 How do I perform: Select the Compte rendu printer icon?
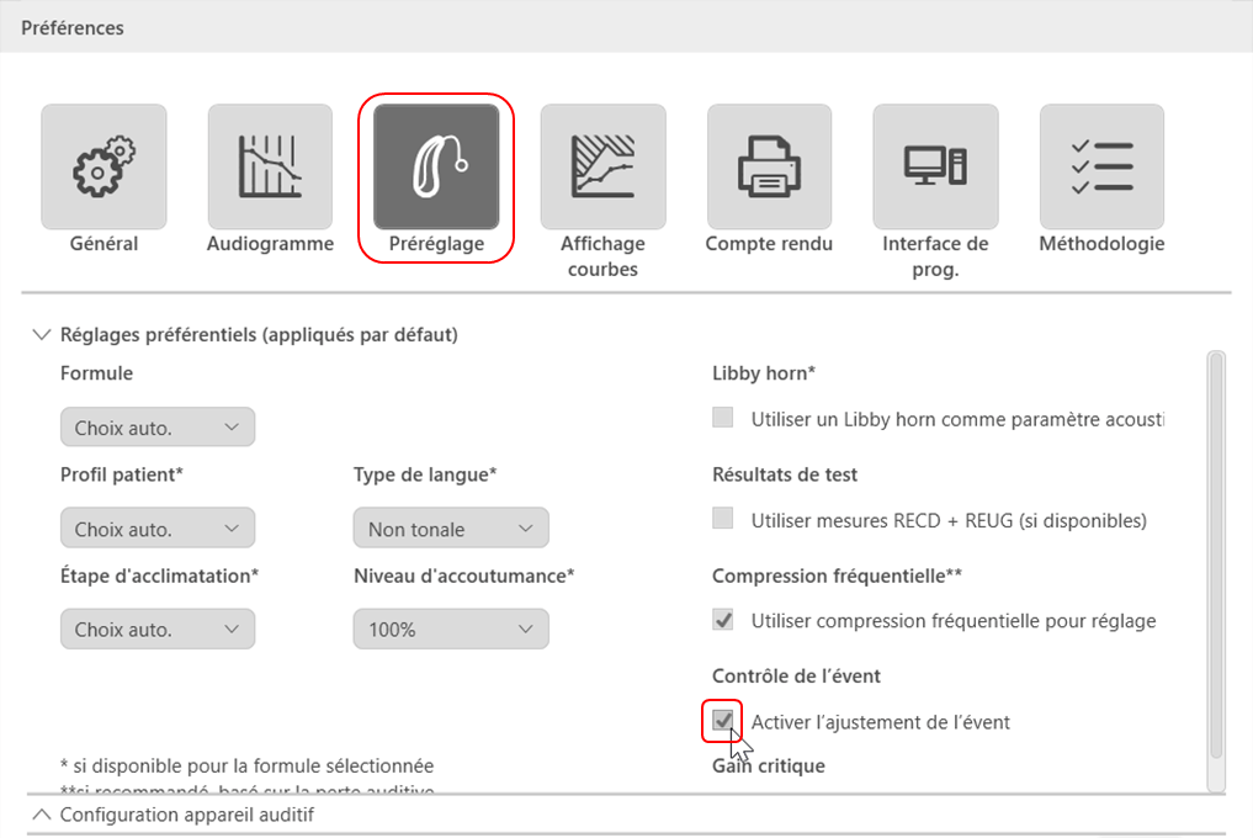(x=768, y=165)
